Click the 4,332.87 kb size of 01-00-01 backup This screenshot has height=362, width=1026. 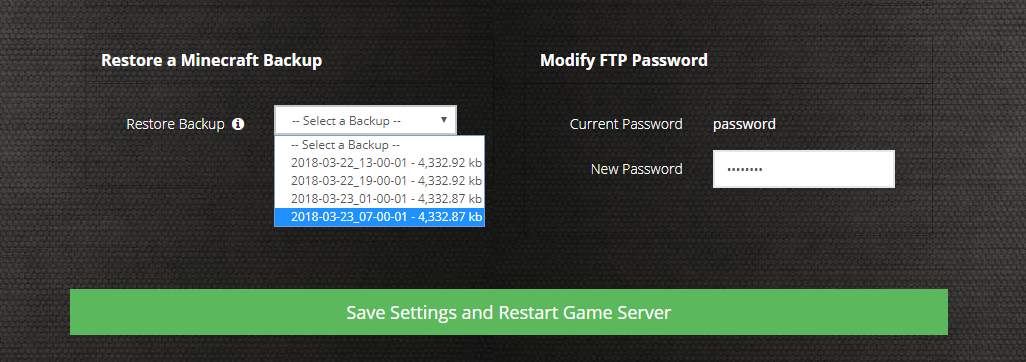[450, 198]
